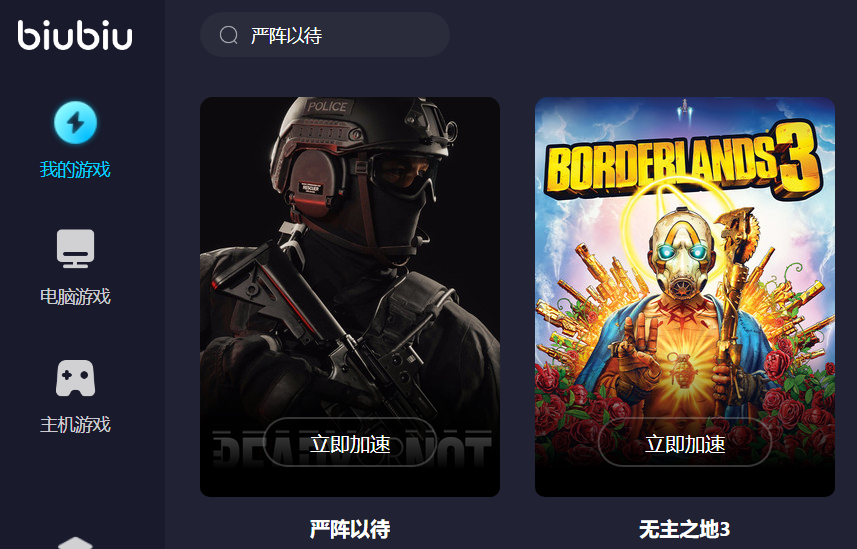Click the masked Psycho character on Borderlands cover

click(x=682, y=306)
